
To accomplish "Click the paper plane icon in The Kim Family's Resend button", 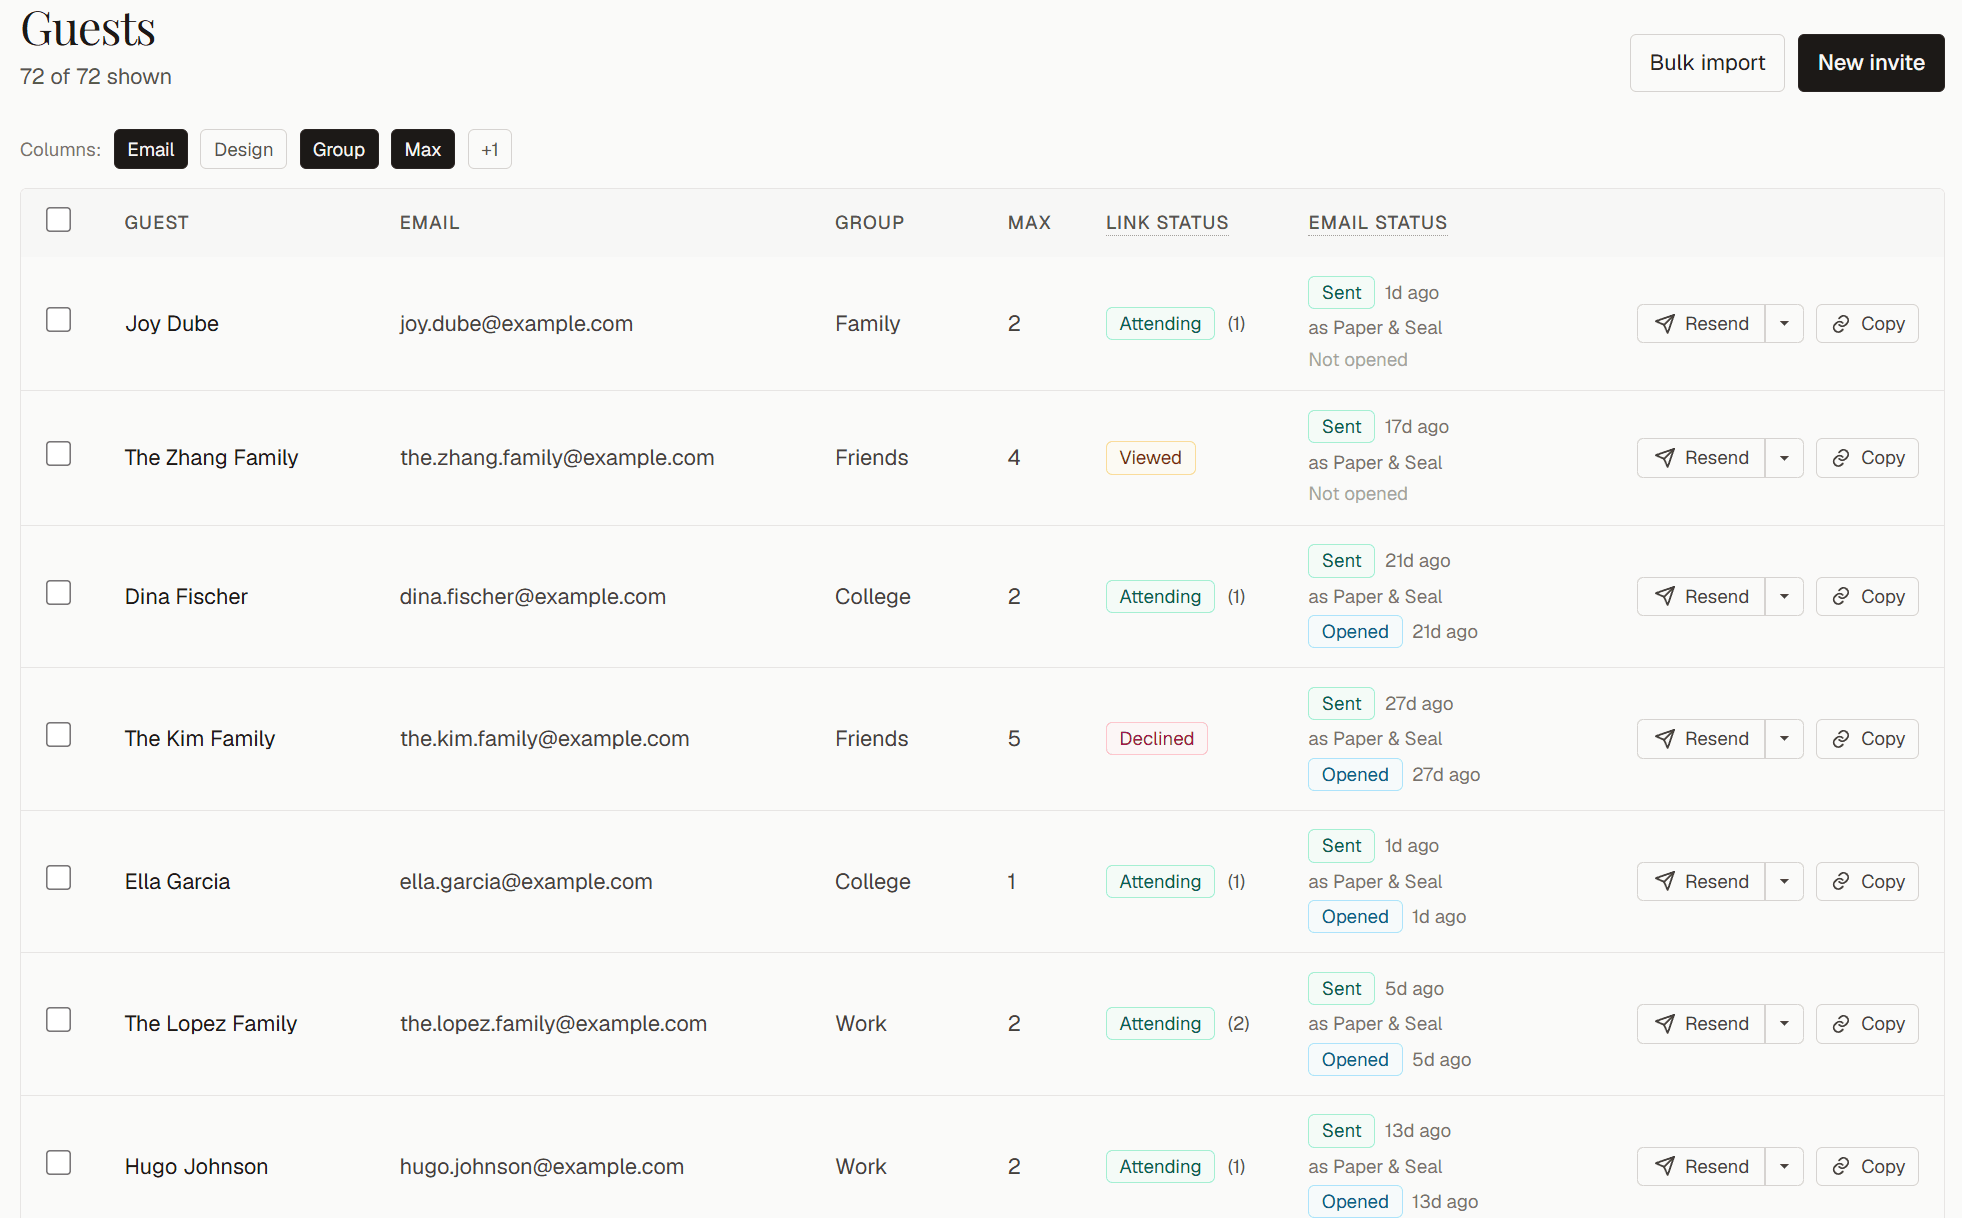I will point(1665,739).
